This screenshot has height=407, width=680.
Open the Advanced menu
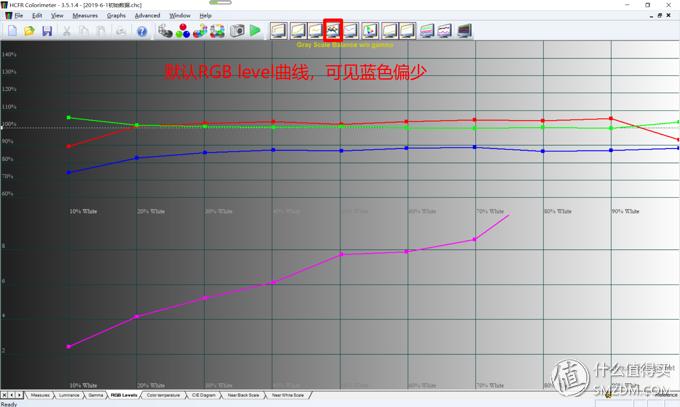147,16
